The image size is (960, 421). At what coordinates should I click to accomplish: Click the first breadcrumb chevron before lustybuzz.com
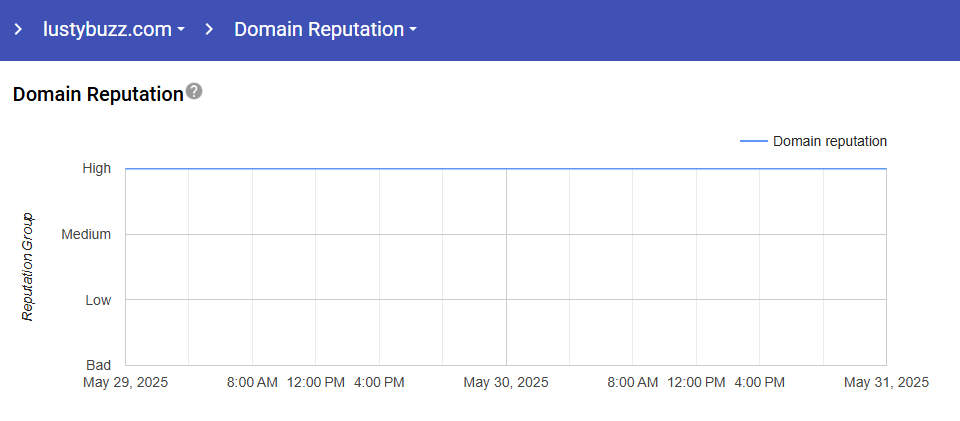18,29
